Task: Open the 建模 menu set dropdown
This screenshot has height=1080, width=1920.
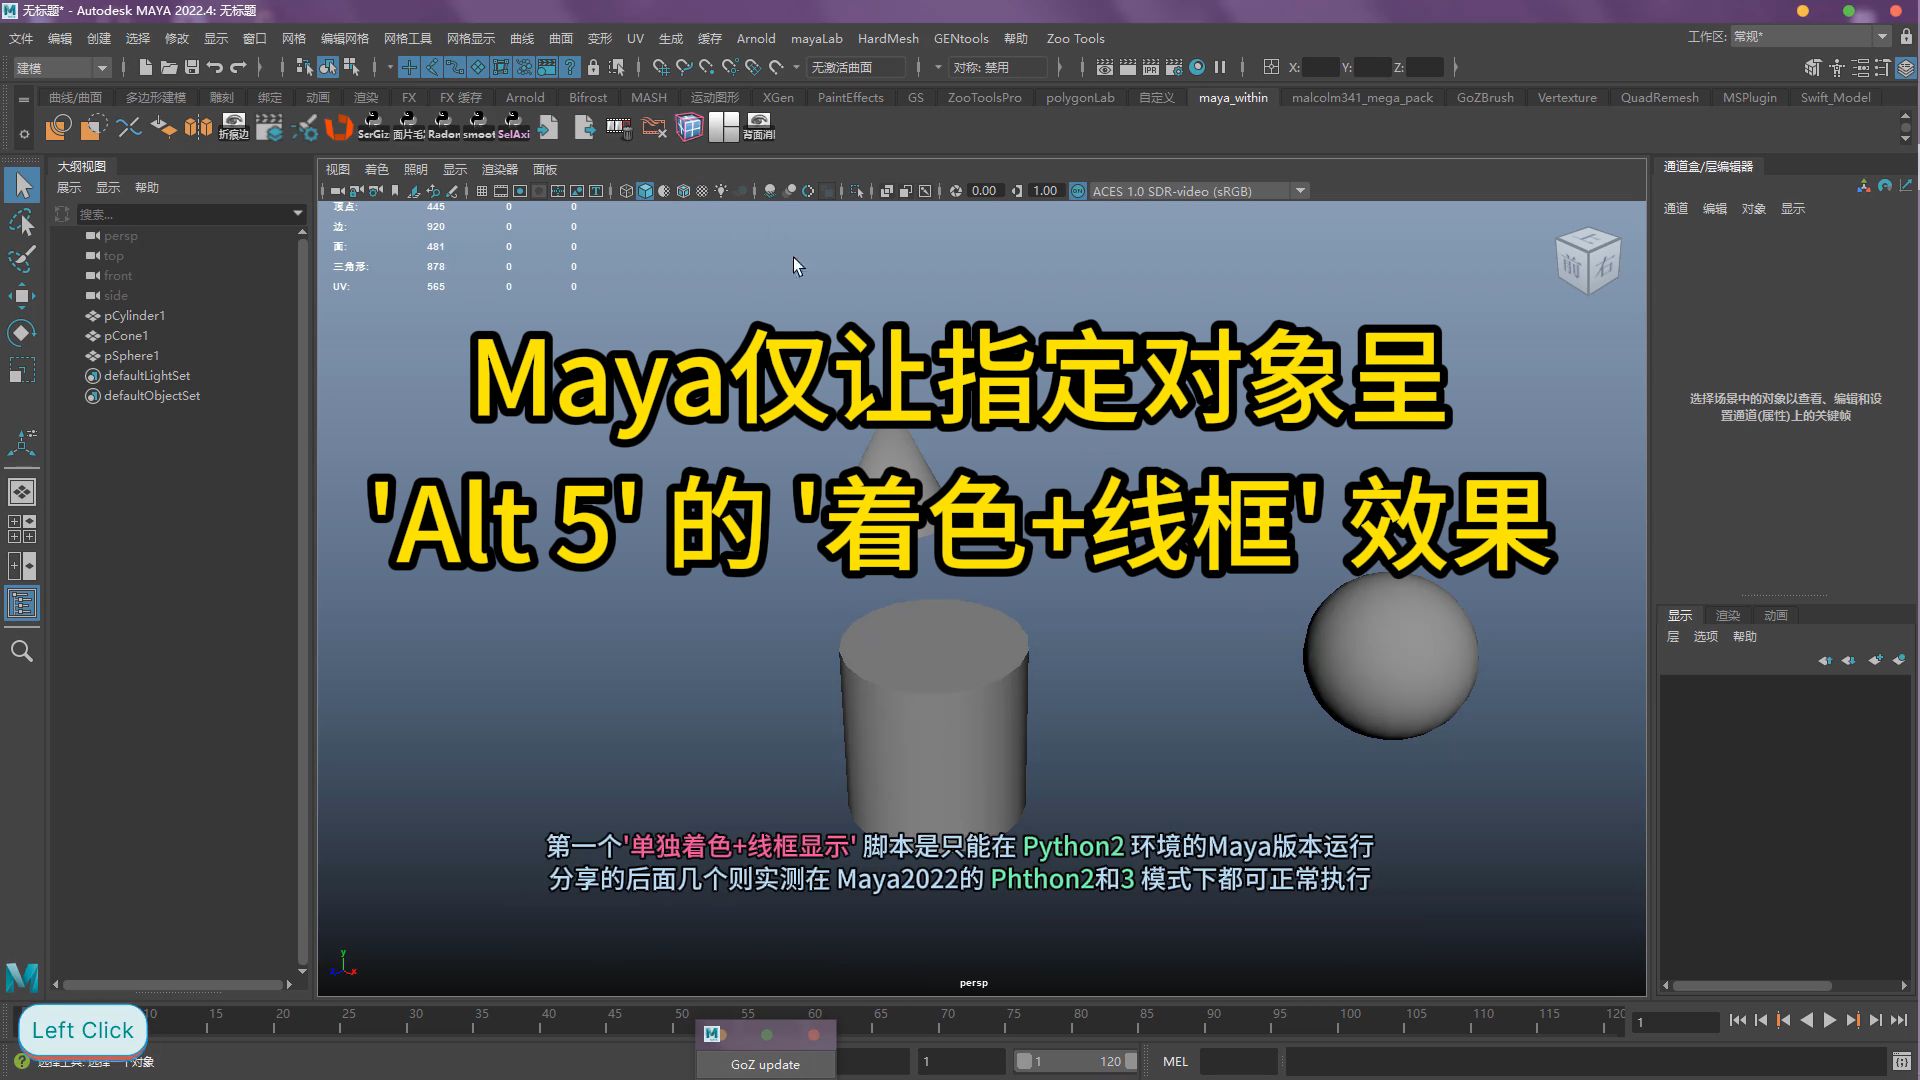Action: click(62, 68)
